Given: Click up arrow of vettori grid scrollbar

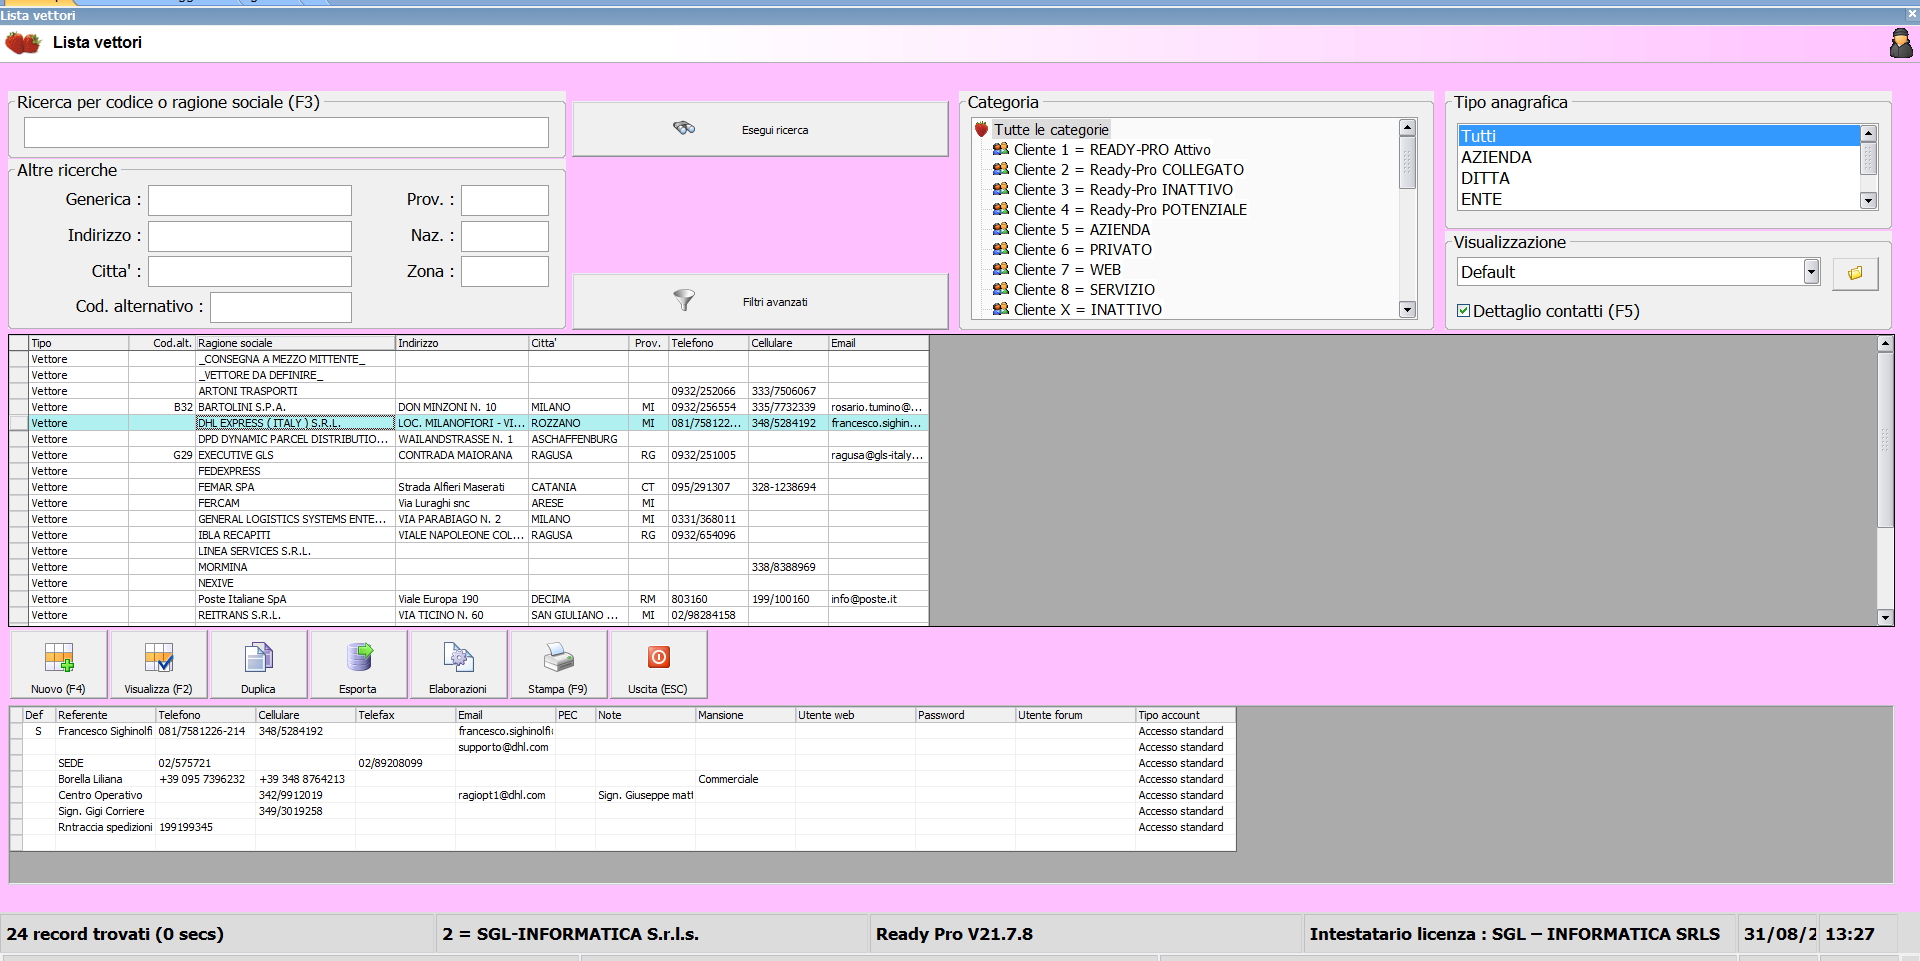Looking at the screenshot, I should pyautogui.click(x=1886, y=343).
